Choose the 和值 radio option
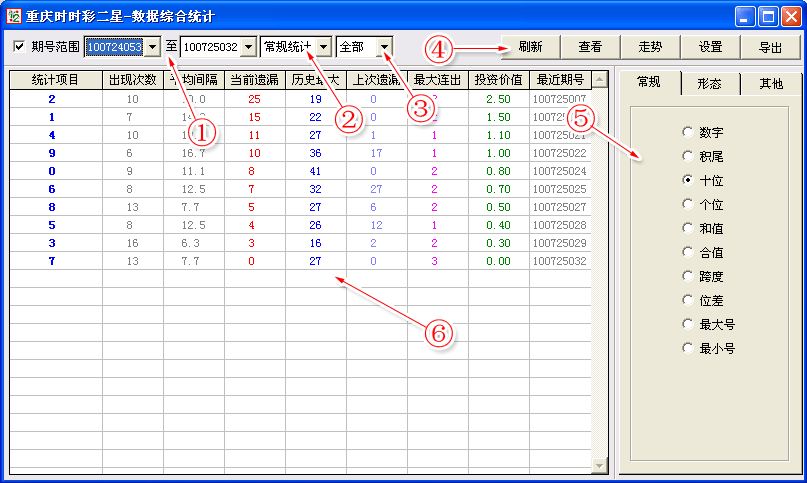Image resolution: width=807 pixels, height=483 pixels. [x=687, y=228]
